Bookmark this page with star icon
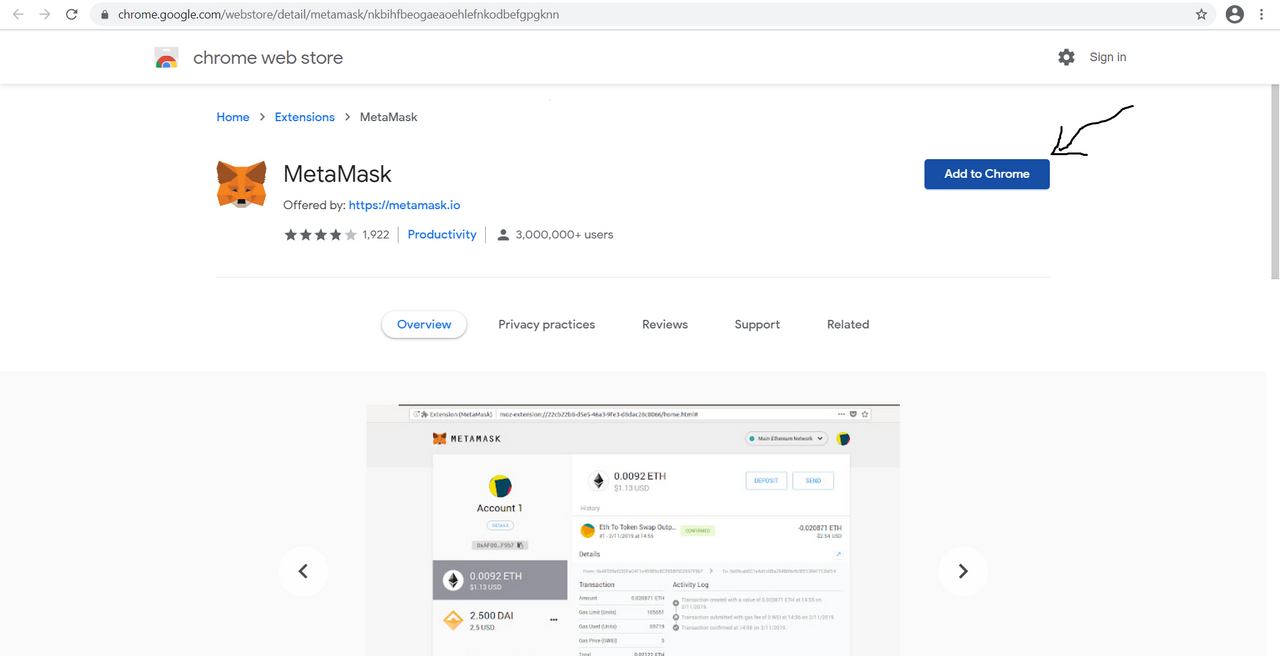 point(1201,15)
